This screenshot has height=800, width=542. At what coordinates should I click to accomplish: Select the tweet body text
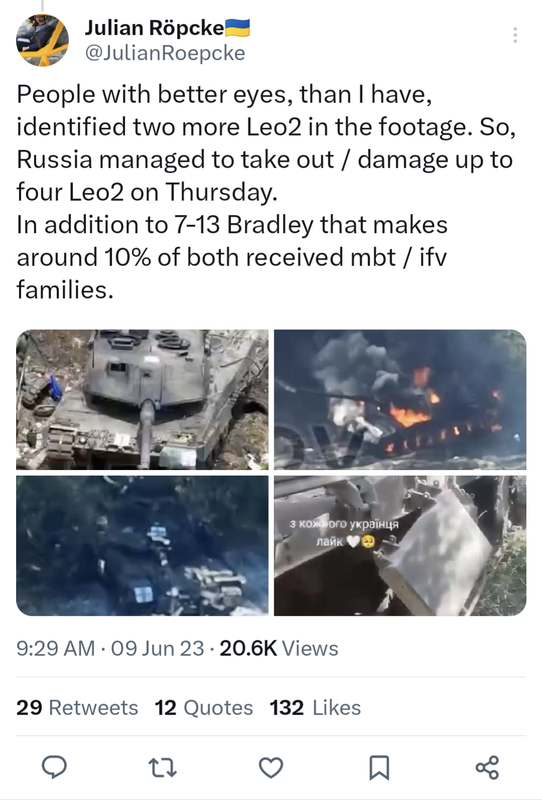pos(266,192)
